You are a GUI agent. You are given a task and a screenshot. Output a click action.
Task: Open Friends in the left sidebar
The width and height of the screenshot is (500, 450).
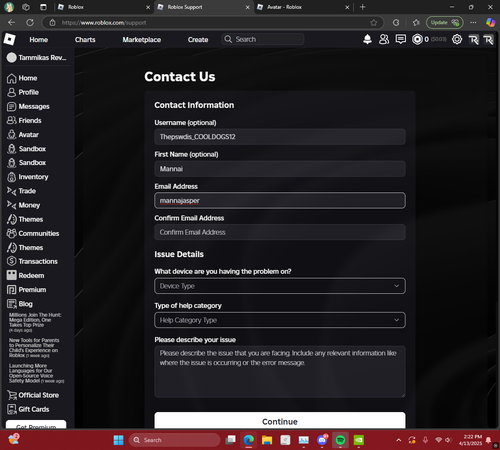point(24,120)
